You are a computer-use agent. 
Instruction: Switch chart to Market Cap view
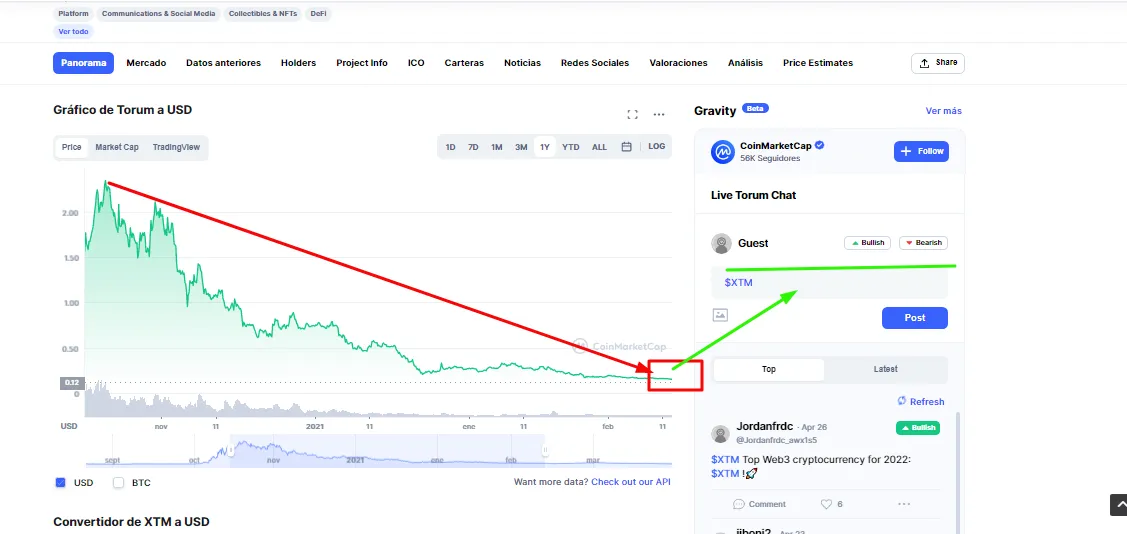click(117, 147)
